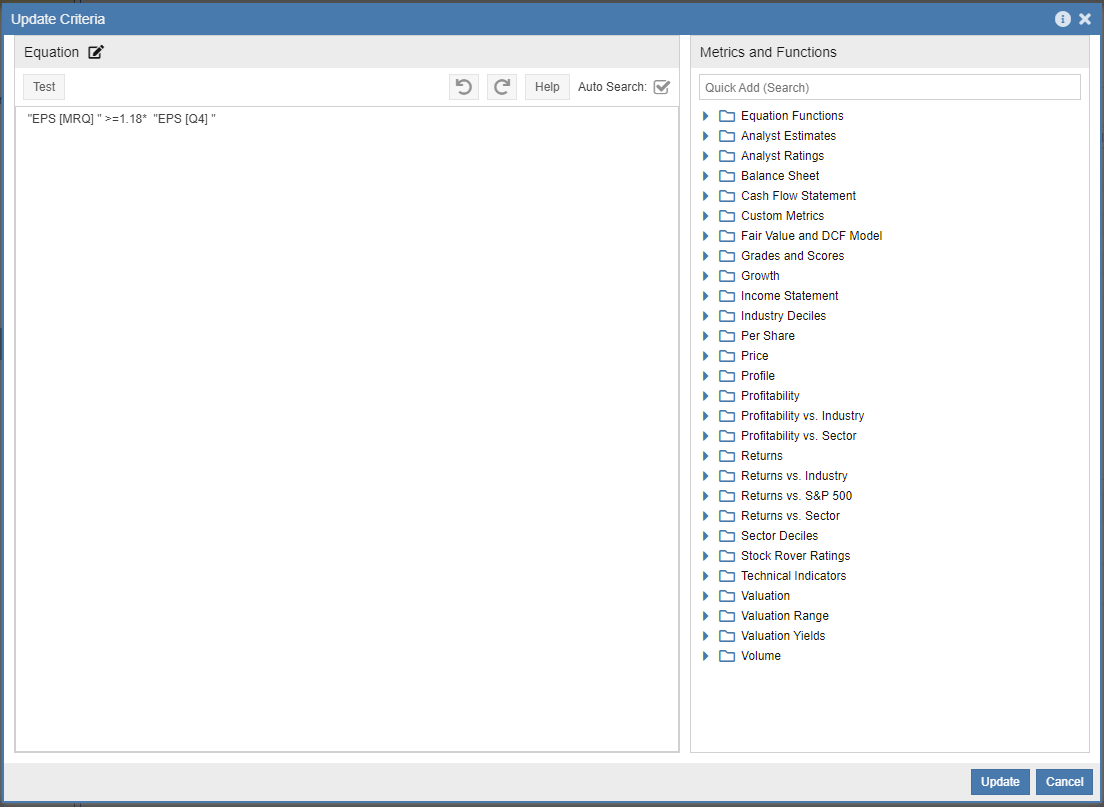Toggle the Auto Search checkbox

click(x=661, y=87)
